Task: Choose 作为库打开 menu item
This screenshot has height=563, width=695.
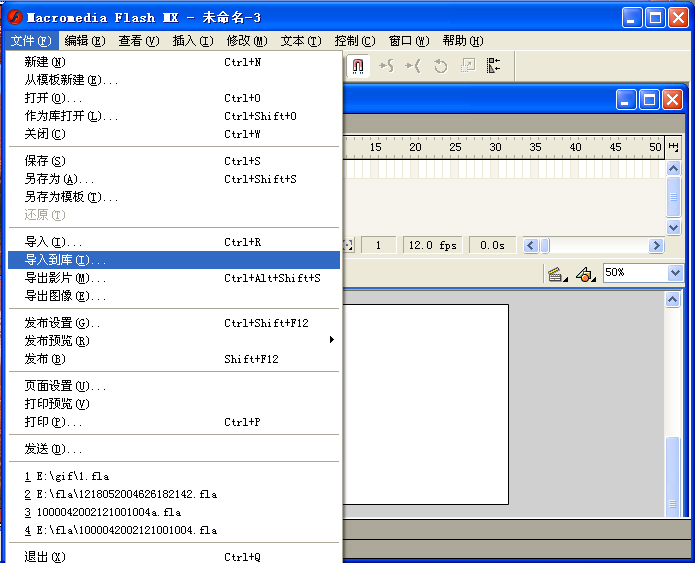Action: 174,116
